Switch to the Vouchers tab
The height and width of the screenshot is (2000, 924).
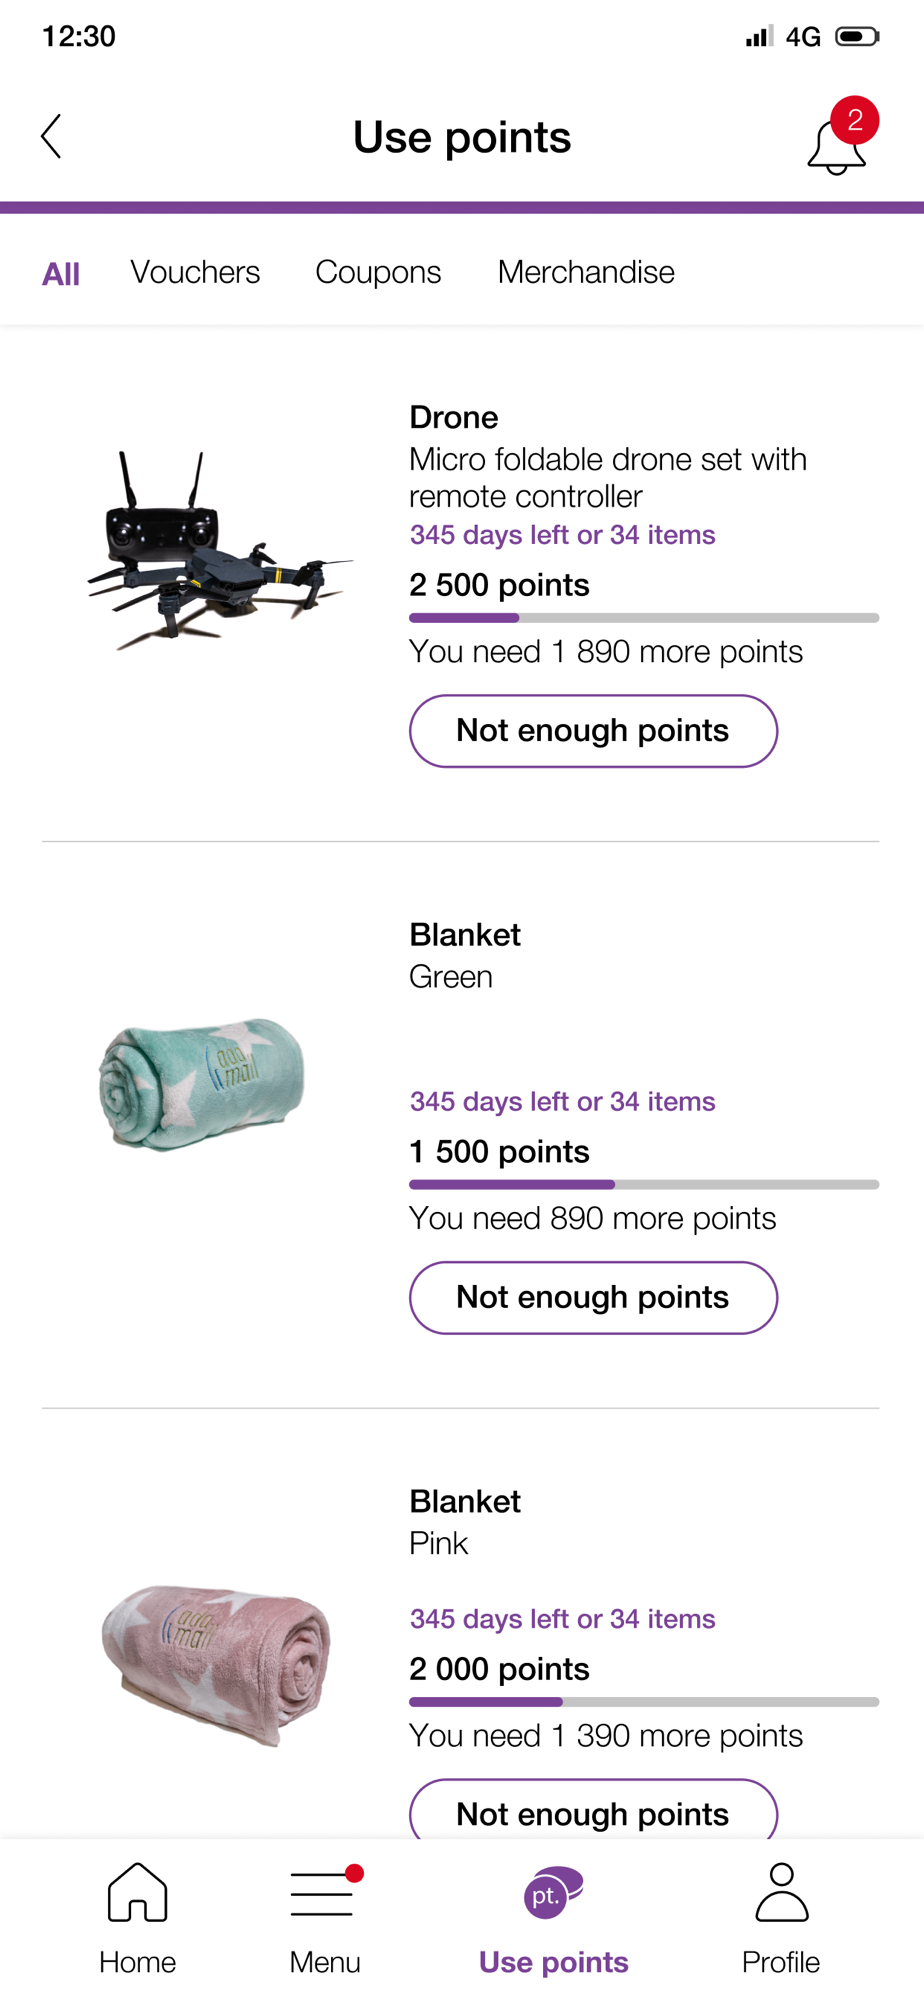point(195,272)
